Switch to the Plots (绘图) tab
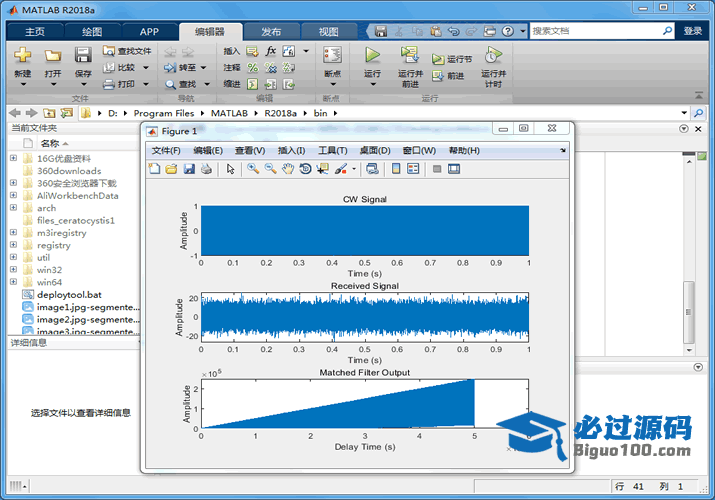 point(92,32)
